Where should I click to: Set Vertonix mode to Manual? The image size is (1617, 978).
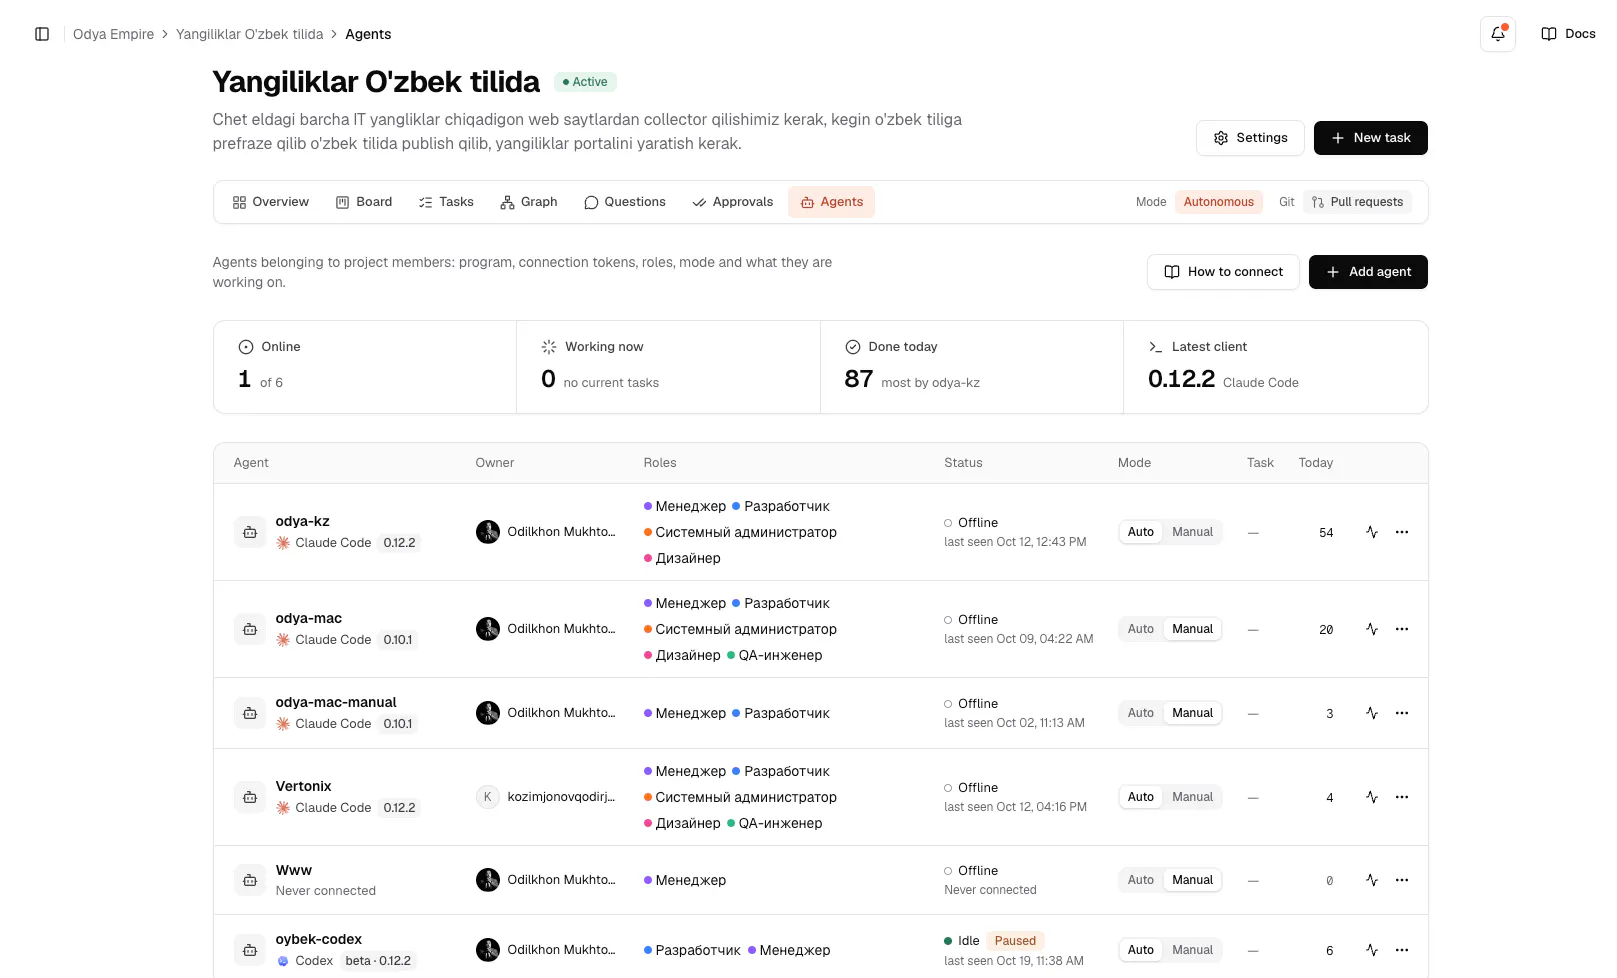pos(1192,797)
